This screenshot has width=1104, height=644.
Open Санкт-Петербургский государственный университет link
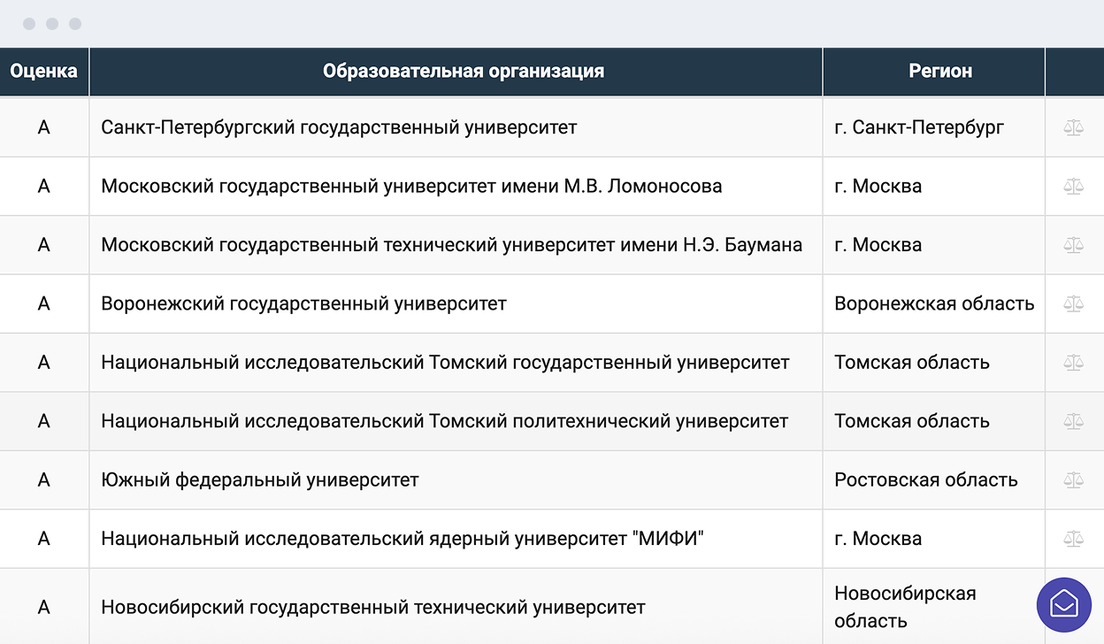click(x=339, y=128)
